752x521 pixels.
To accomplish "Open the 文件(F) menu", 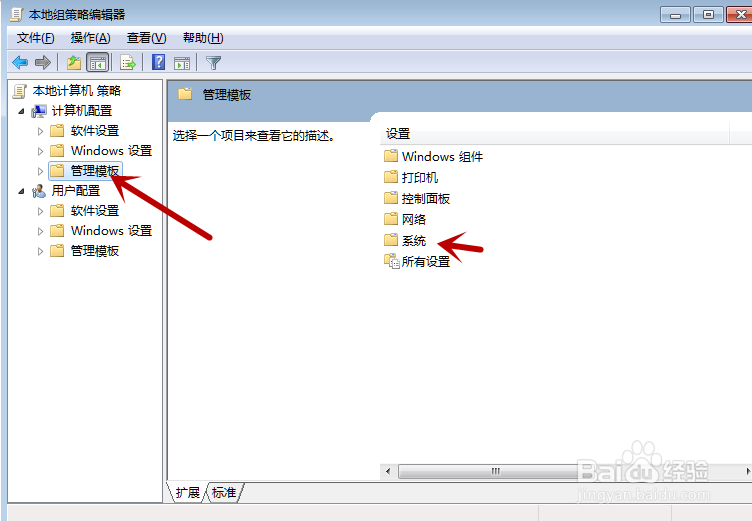I will (35, 38).
